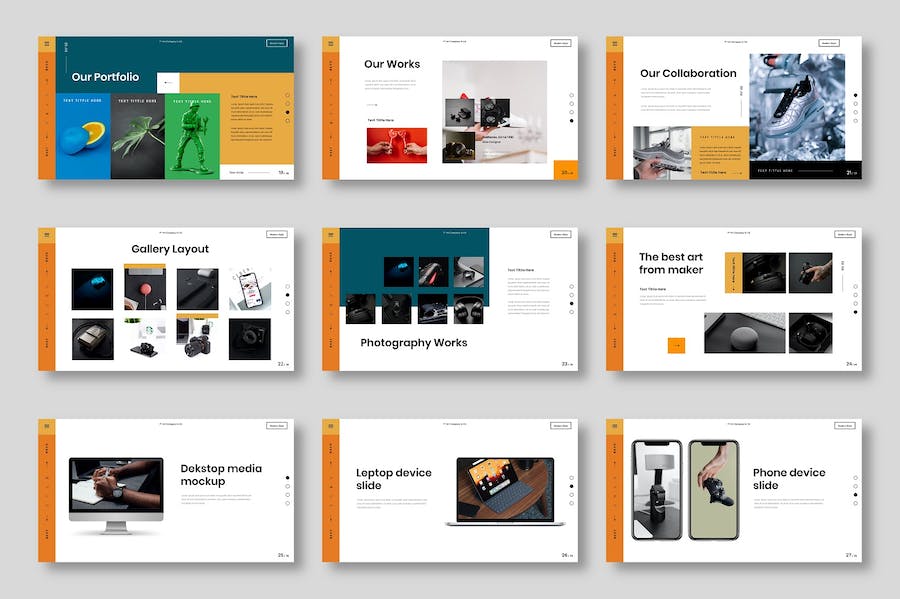Click the iMac mockup on Dekstop slide
The height and width of the screenshot is (599, 900).
point(116,494)
